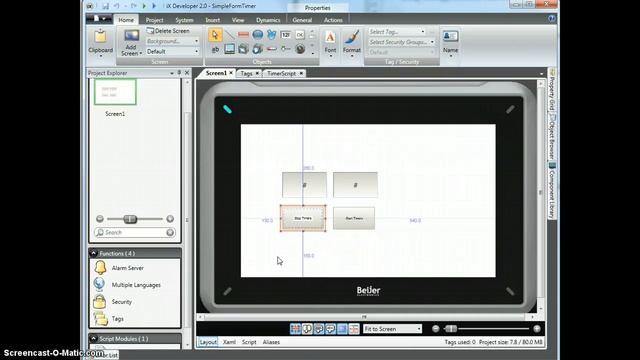Viewport: 640px width, 360px height.
Task: Click Add Screen icon
Action: [x=131, y=36]
